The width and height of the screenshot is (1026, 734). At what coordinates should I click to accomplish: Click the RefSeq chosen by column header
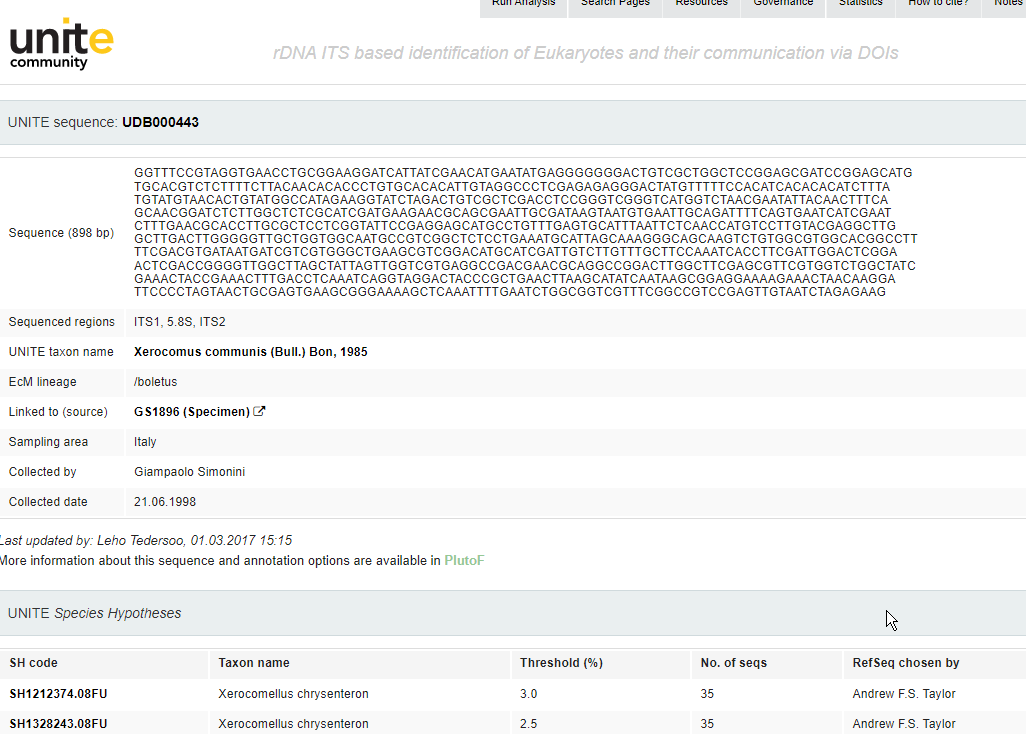[905, 663]
